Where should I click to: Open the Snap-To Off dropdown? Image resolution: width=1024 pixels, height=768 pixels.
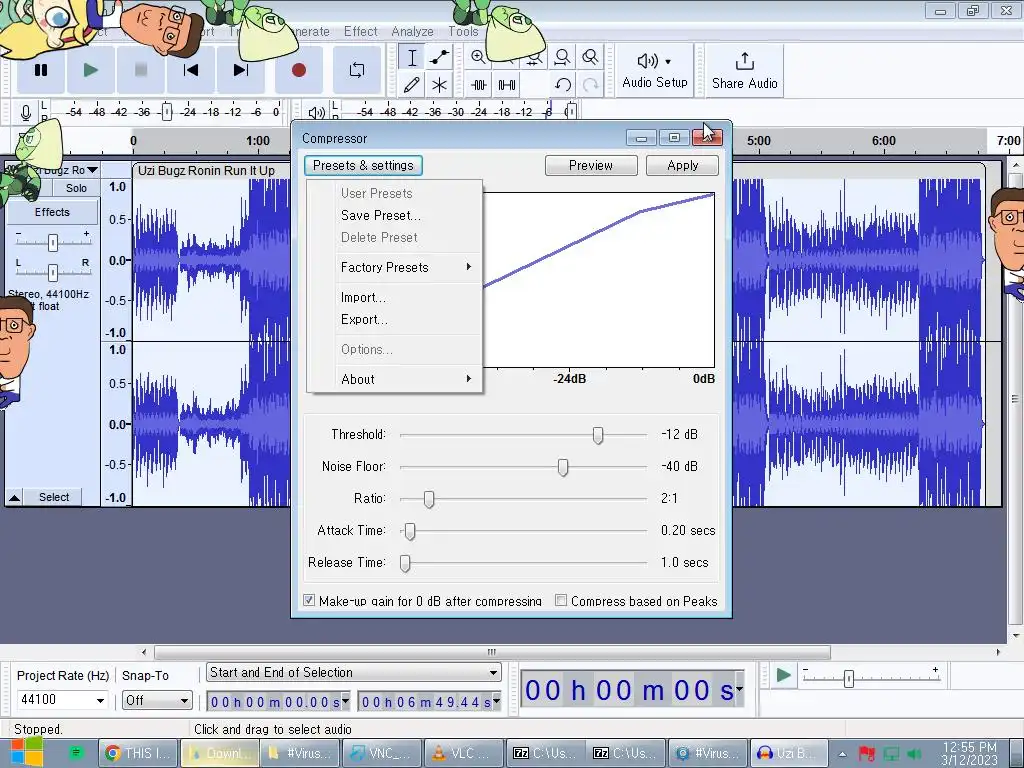click(157, 700)
